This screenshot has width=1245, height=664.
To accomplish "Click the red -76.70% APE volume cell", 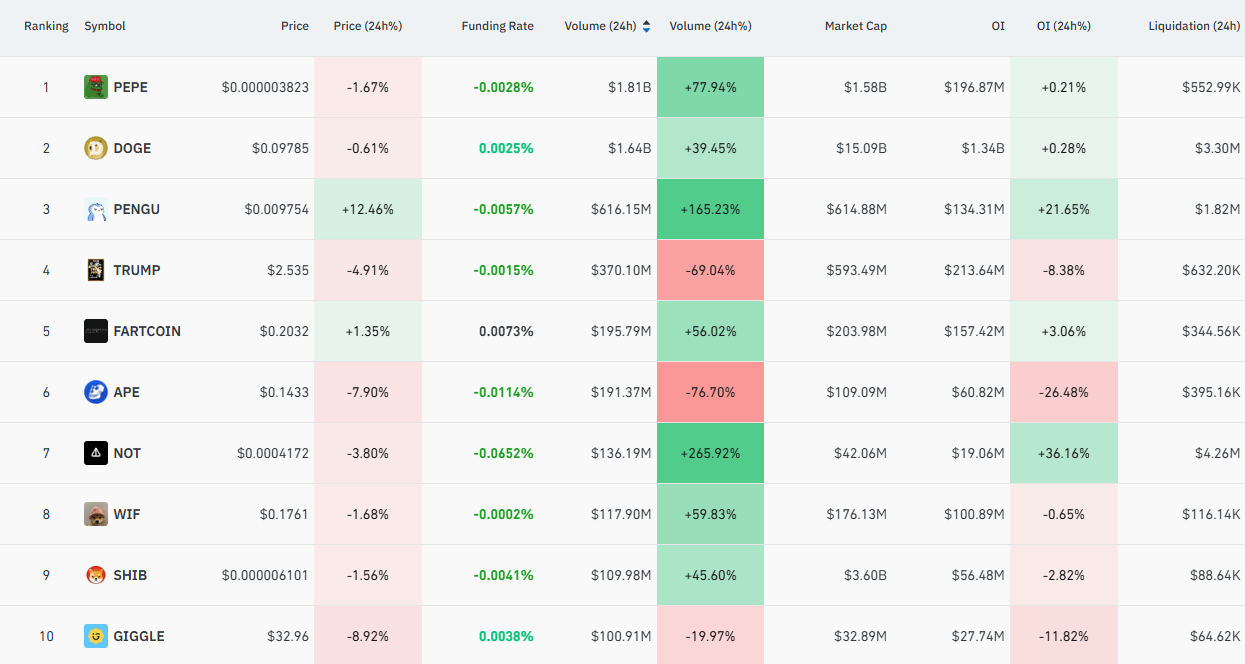I will [x=710, y=392].
